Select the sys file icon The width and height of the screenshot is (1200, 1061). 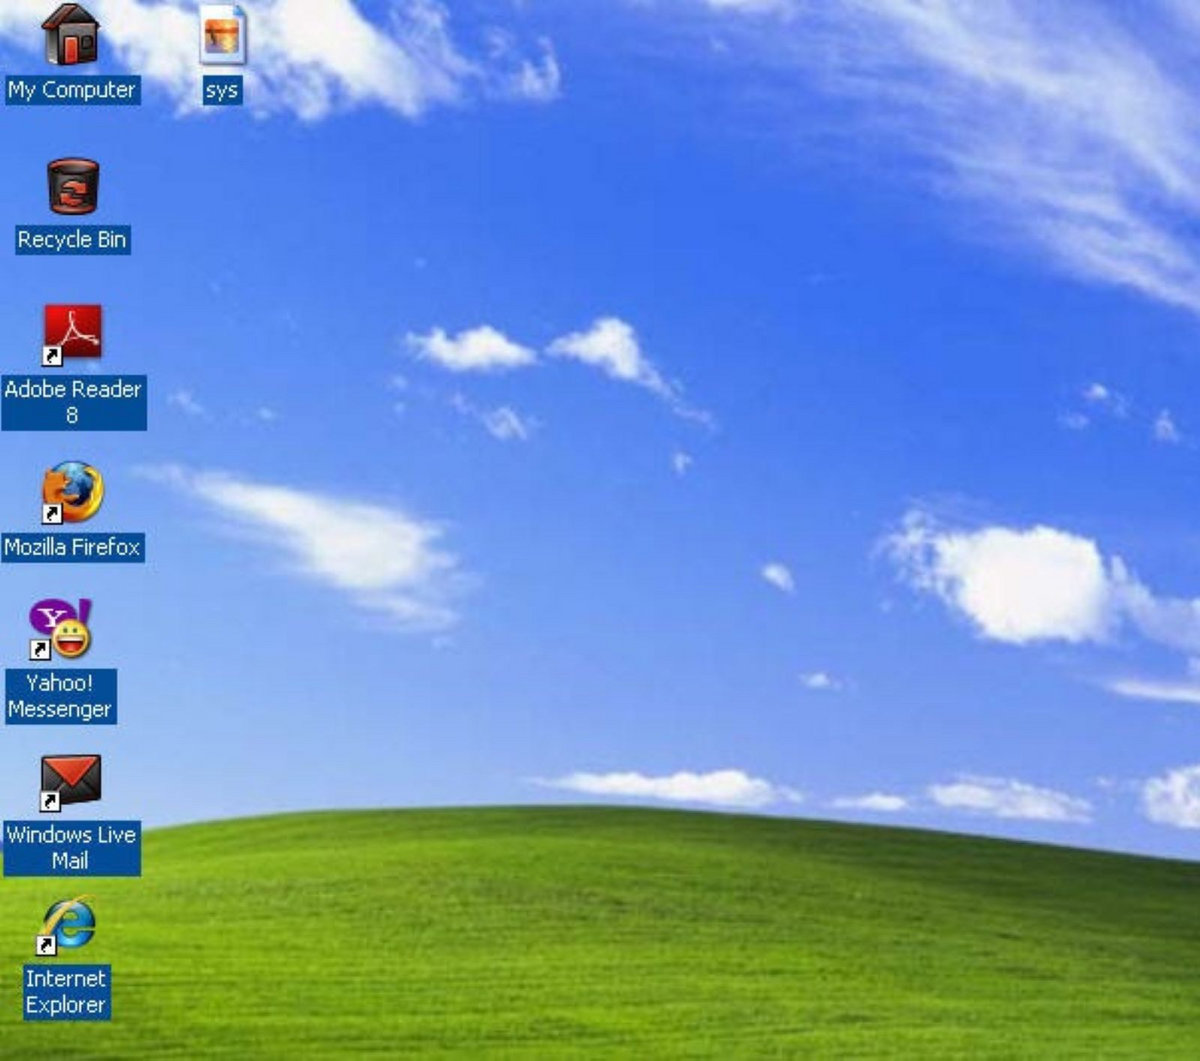(222, 35)
